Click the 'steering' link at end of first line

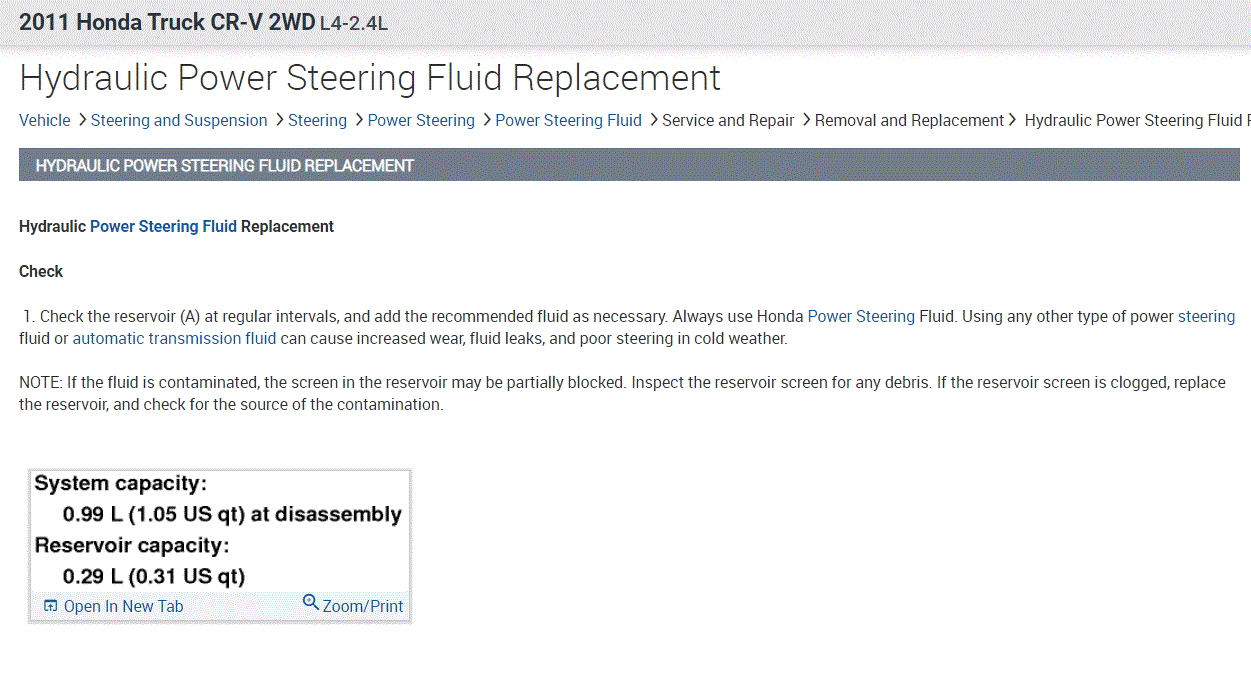(1206, 316)
